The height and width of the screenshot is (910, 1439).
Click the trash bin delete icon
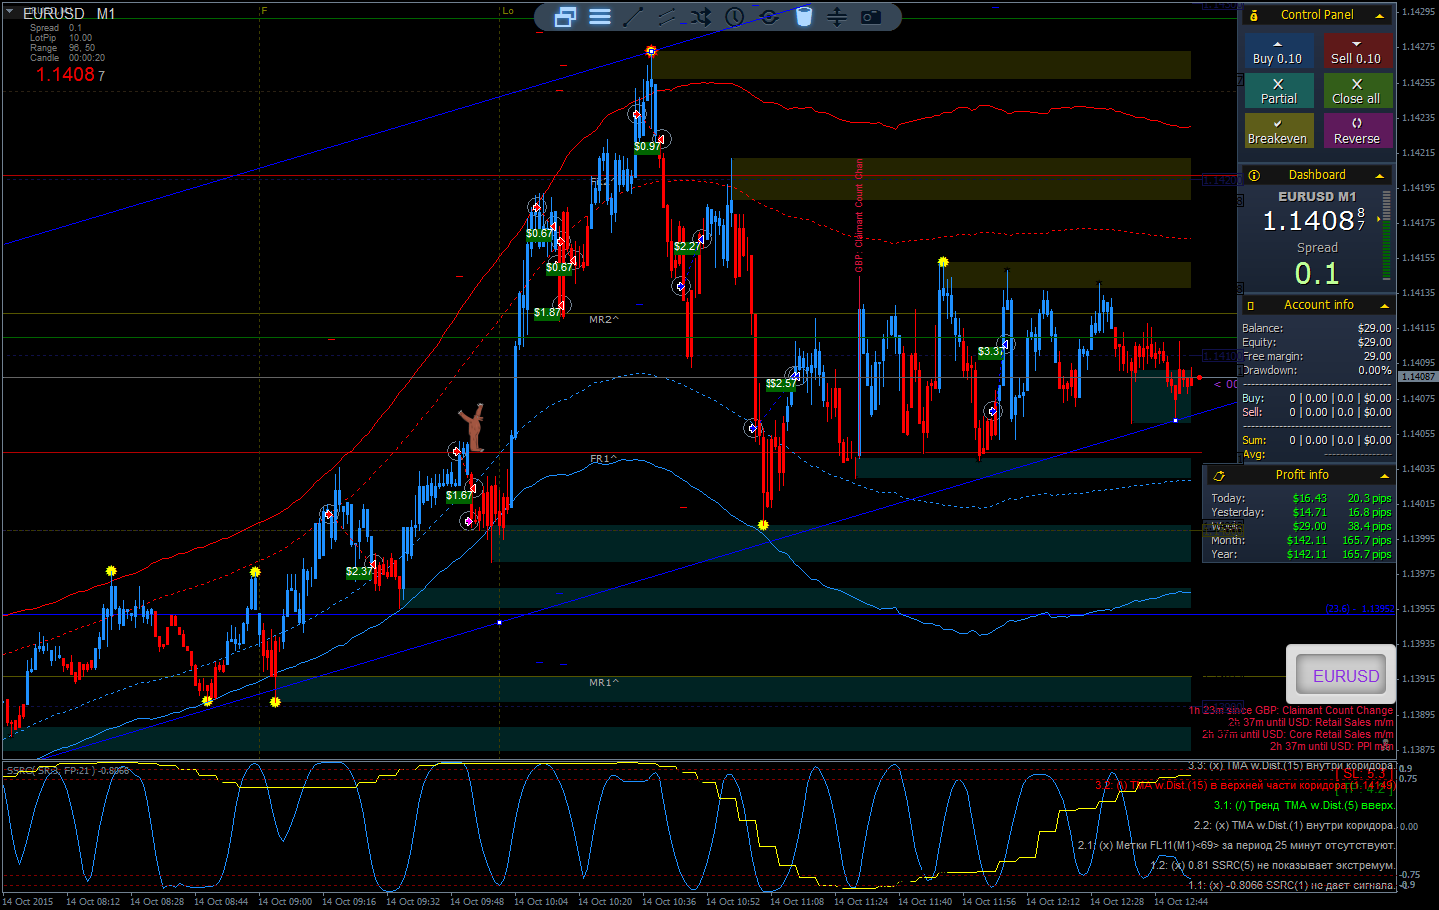pos(804,17)
